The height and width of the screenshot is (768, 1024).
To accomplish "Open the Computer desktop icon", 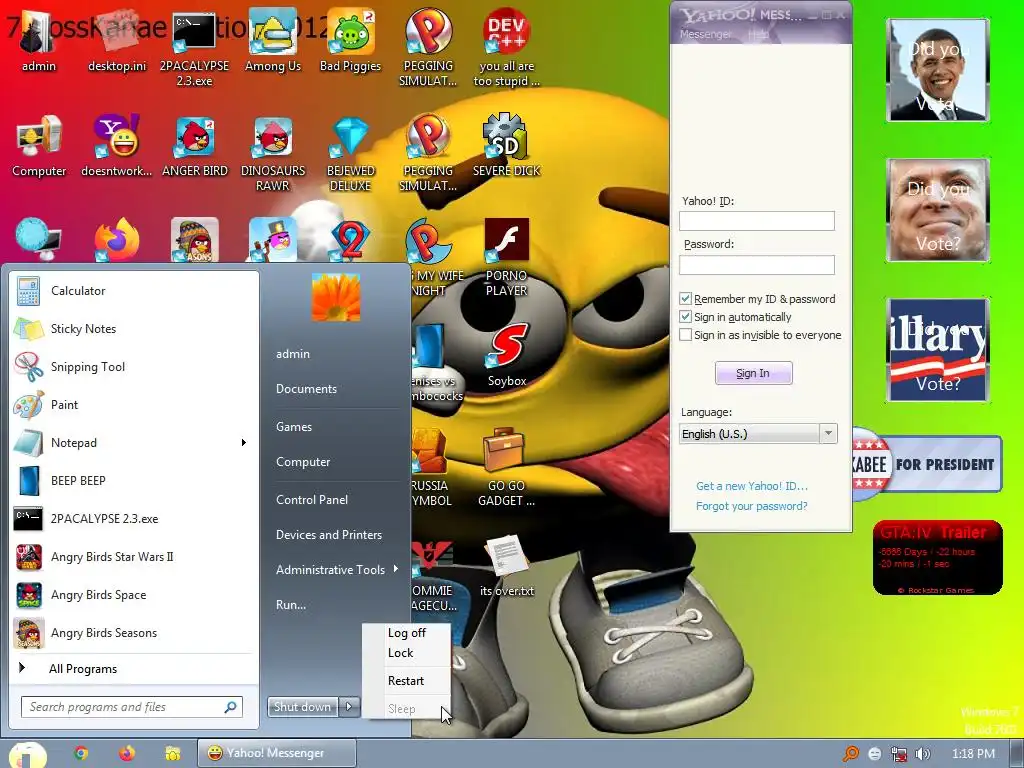I will tap(39, 145).
